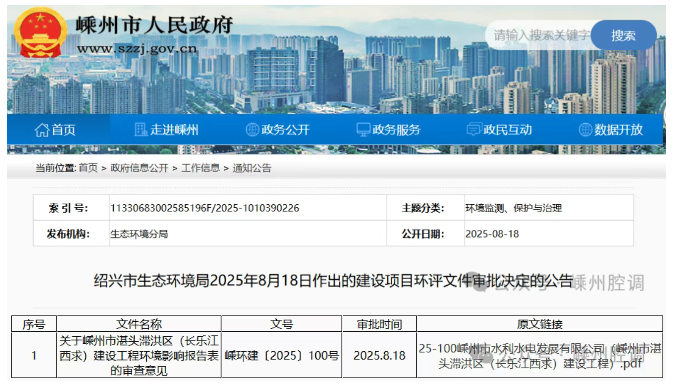Click the publication date 2025-08-18

[492, 234]
